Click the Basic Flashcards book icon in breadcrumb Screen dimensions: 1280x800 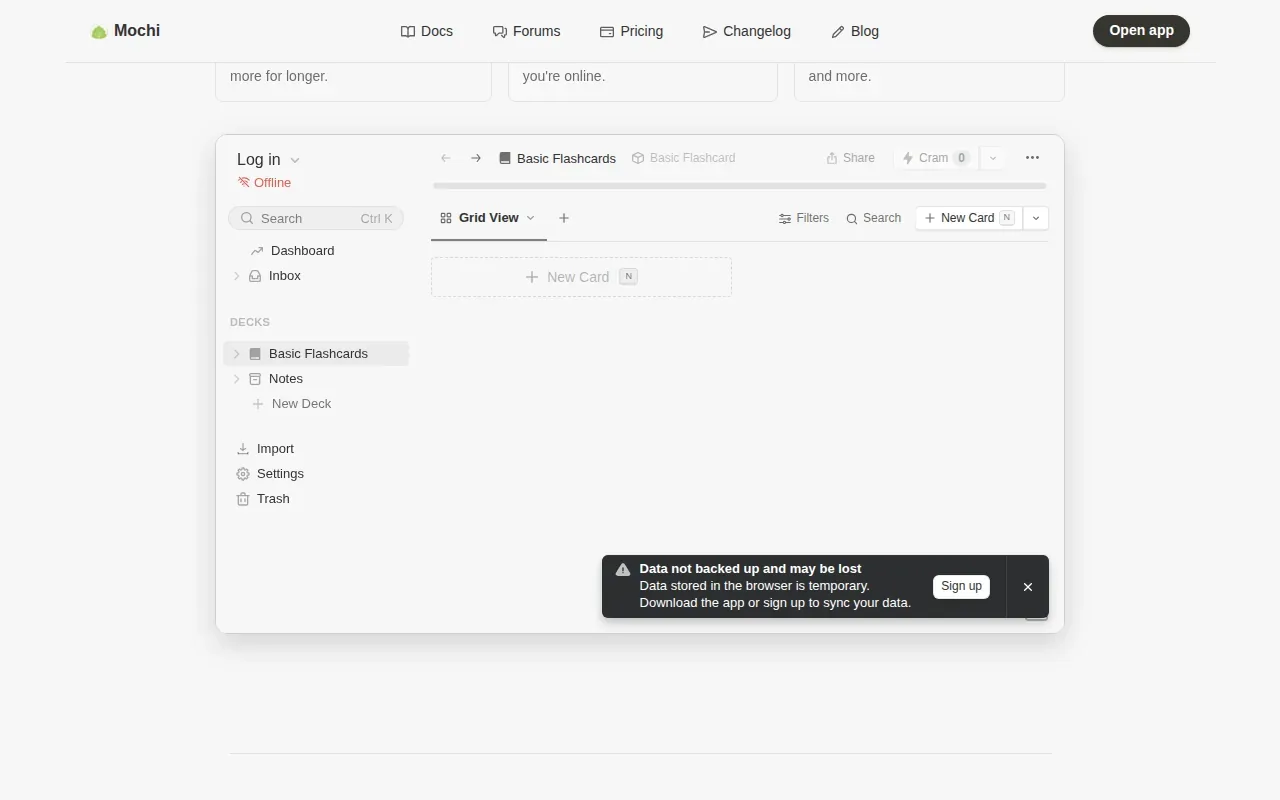click(x=505, y=158)
